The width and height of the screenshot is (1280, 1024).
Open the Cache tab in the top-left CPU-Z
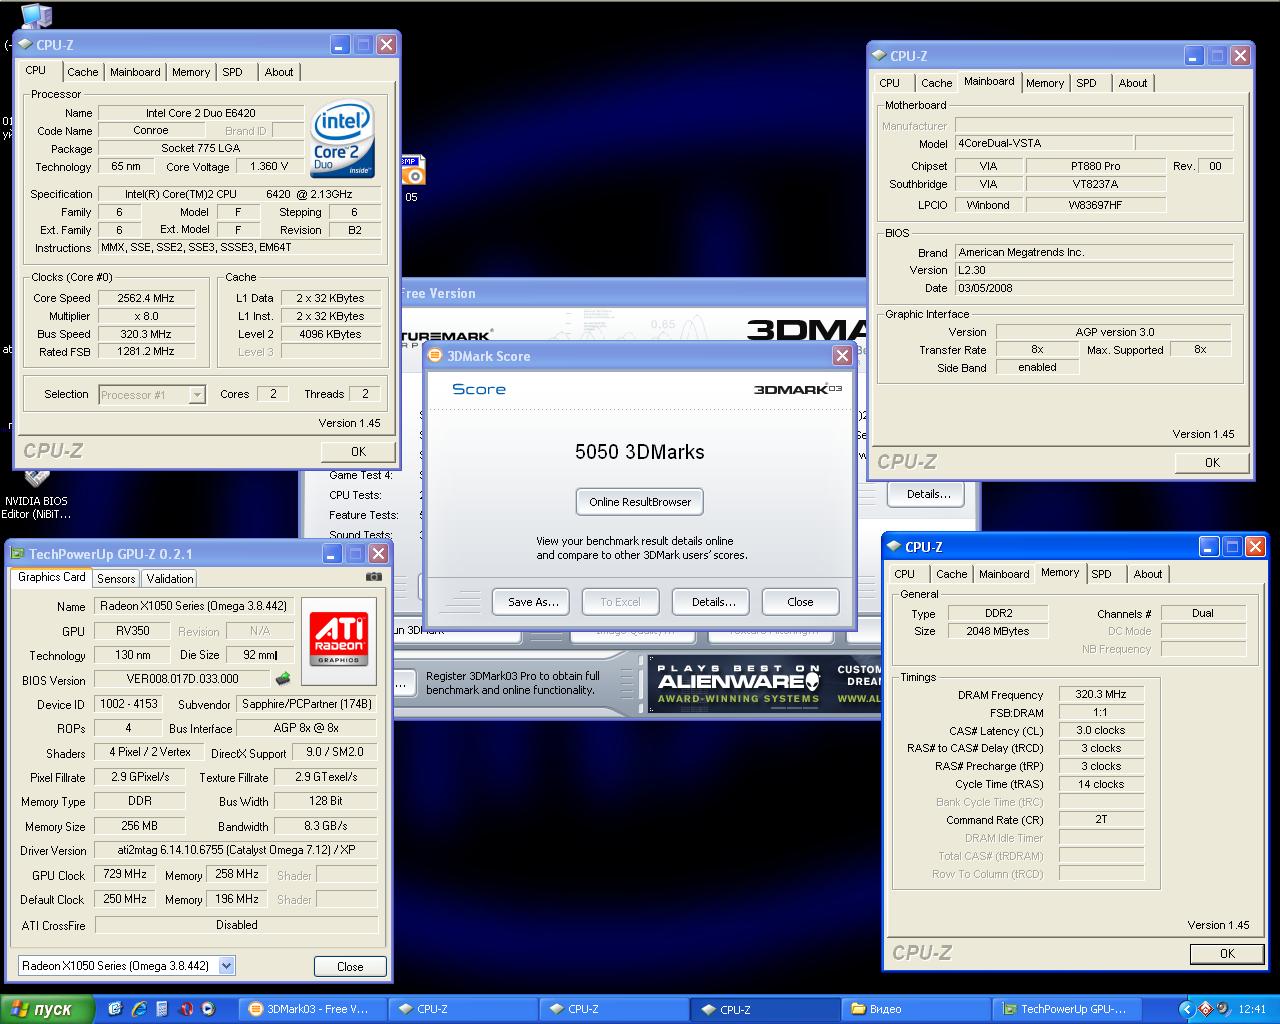click(x=83, y=72)
